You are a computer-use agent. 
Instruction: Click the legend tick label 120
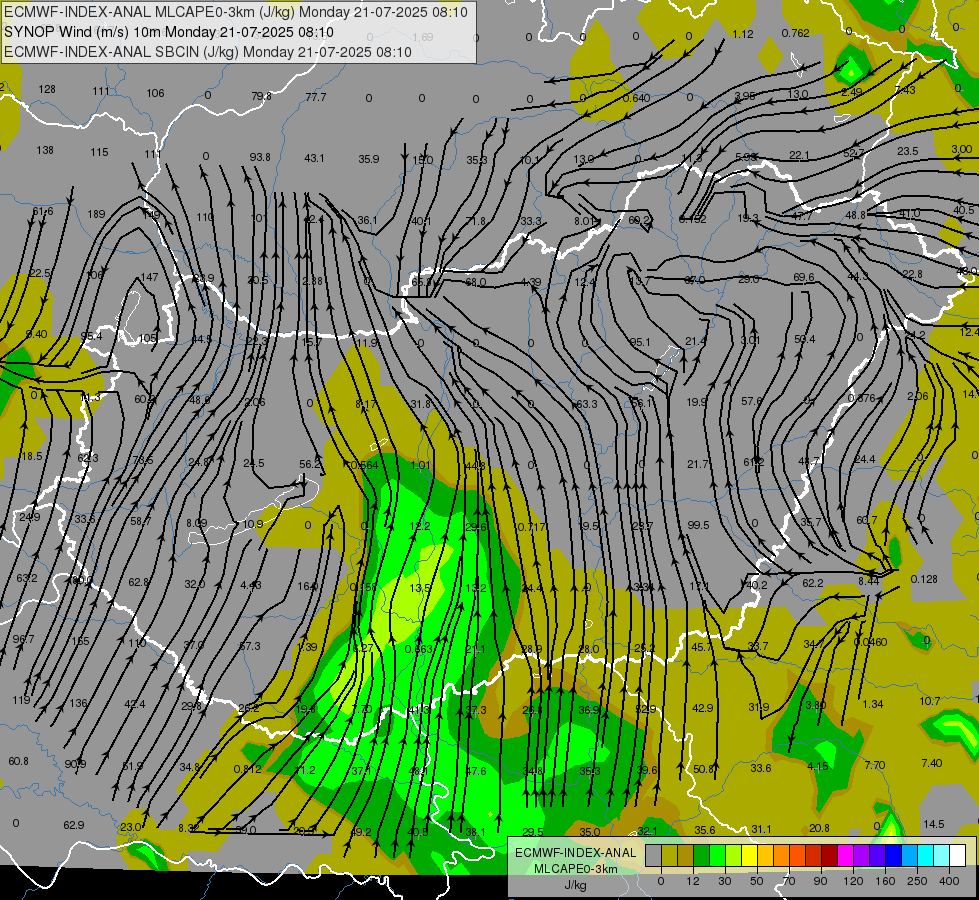pos(854,881)
